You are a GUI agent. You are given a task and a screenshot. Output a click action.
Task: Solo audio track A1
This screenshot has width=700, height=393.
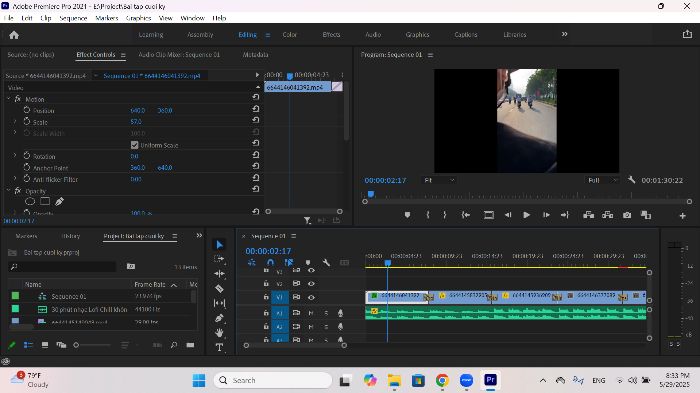click(326, 313)
